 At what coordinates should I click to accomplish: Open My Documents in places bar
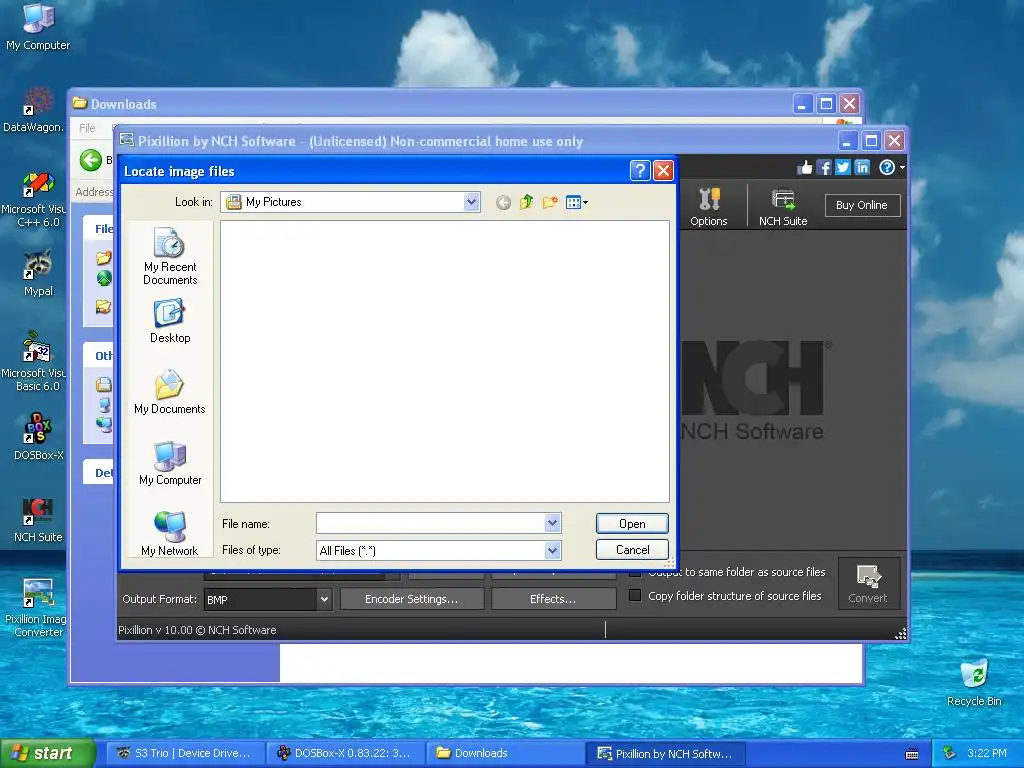[x=170, y=392]
